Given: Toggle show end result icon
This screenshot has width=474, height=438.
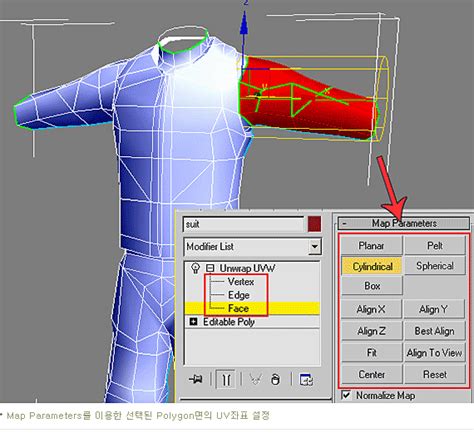Looking at the screenshot, I should 226,379.
